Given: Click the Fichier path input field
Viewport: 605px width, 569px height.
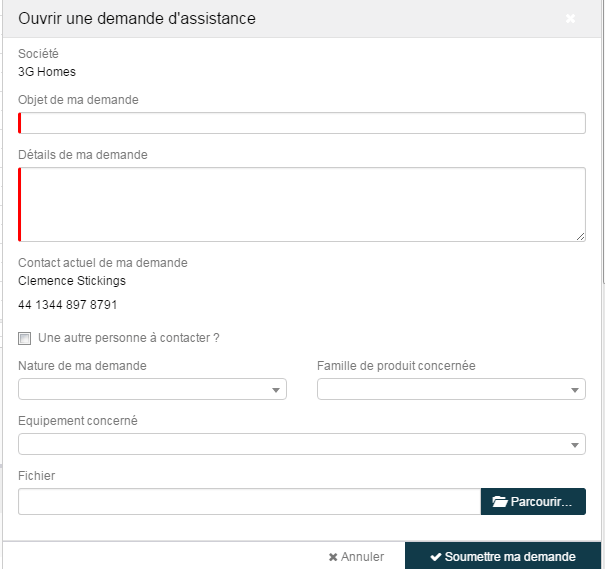Looking at the screenshot, I should click(x=249, y=501).
